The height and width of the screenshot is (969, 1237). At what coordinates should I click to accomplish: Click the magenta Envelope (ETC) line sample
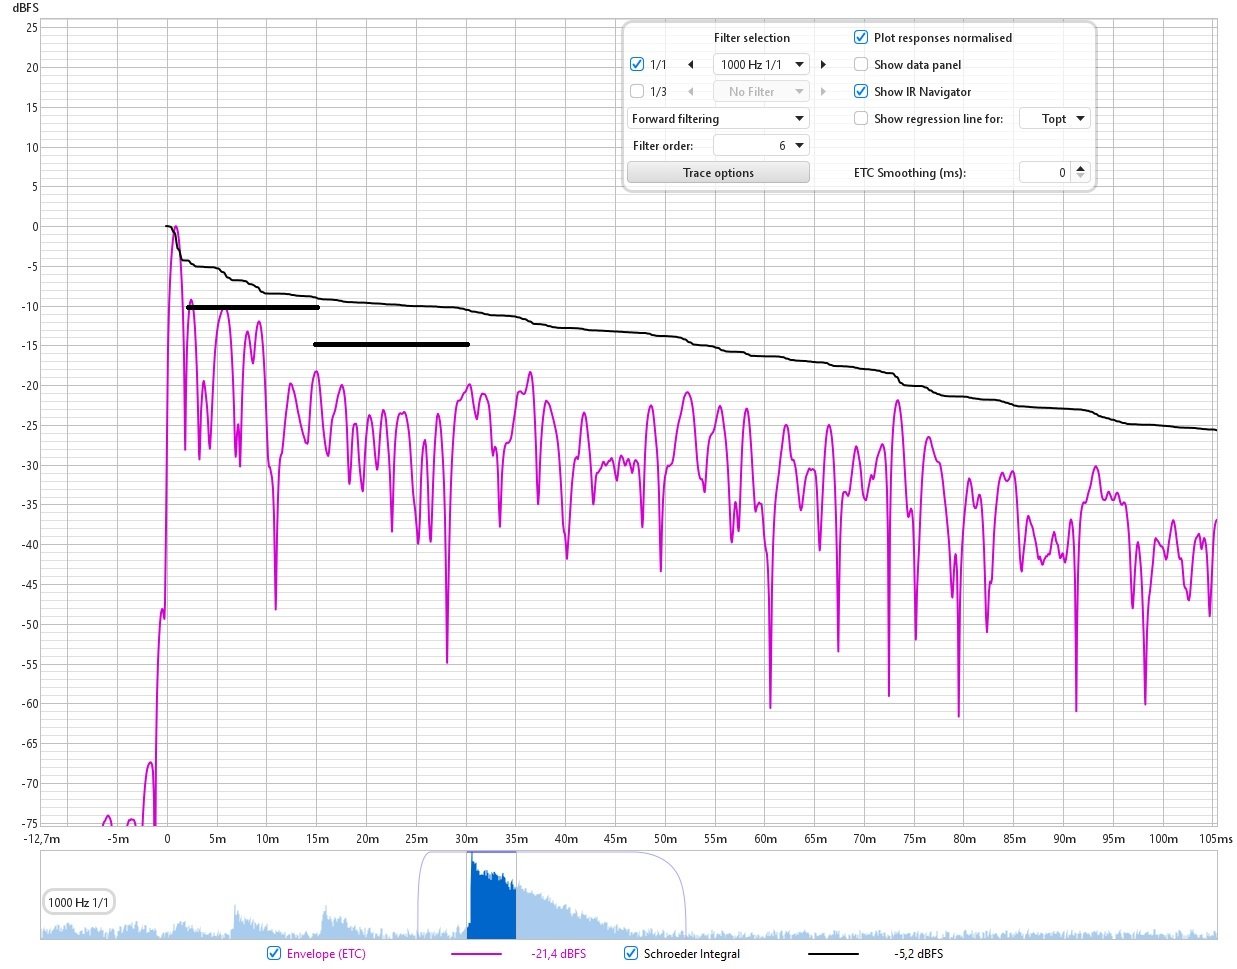pos(476,954)
